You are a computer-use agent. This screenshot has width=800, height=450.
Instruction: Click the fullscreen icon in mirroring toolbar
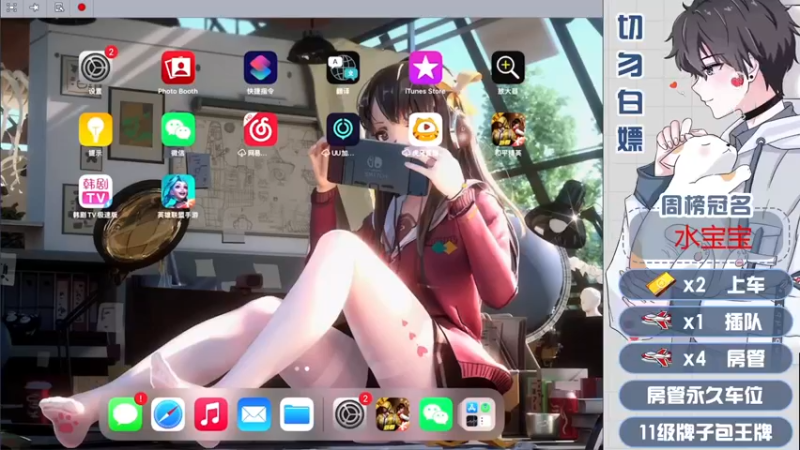pyautogui.click(x=11, y=7)
